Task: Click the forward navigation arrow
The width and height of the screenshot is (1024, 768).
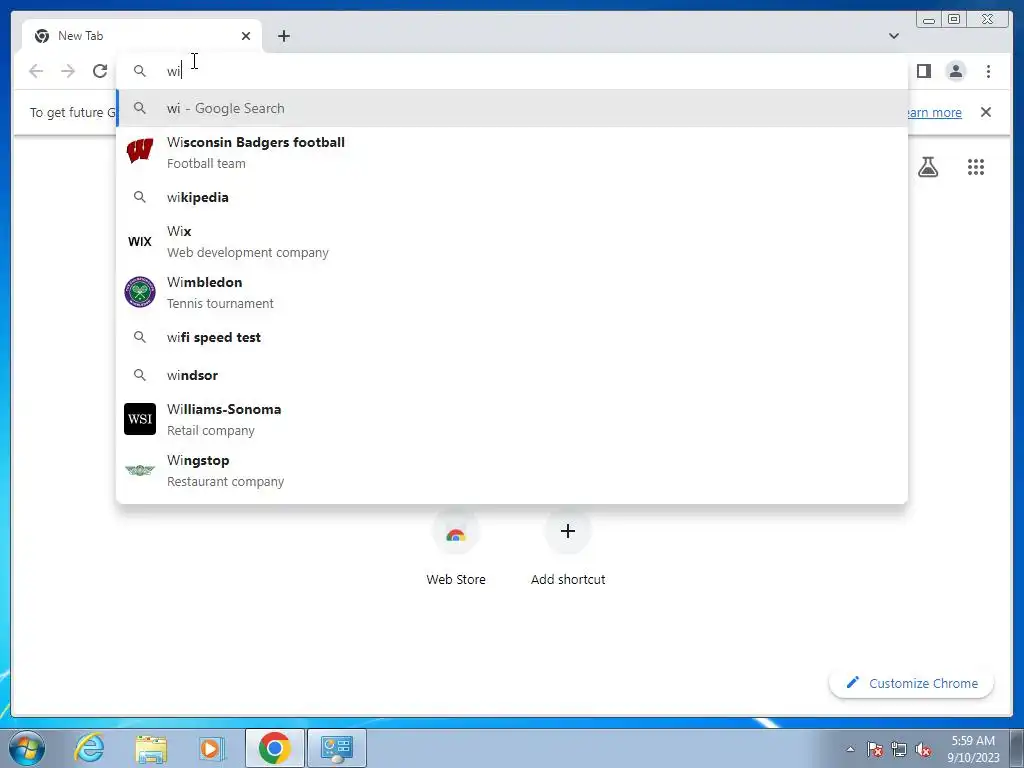Action: pos(68,71)
